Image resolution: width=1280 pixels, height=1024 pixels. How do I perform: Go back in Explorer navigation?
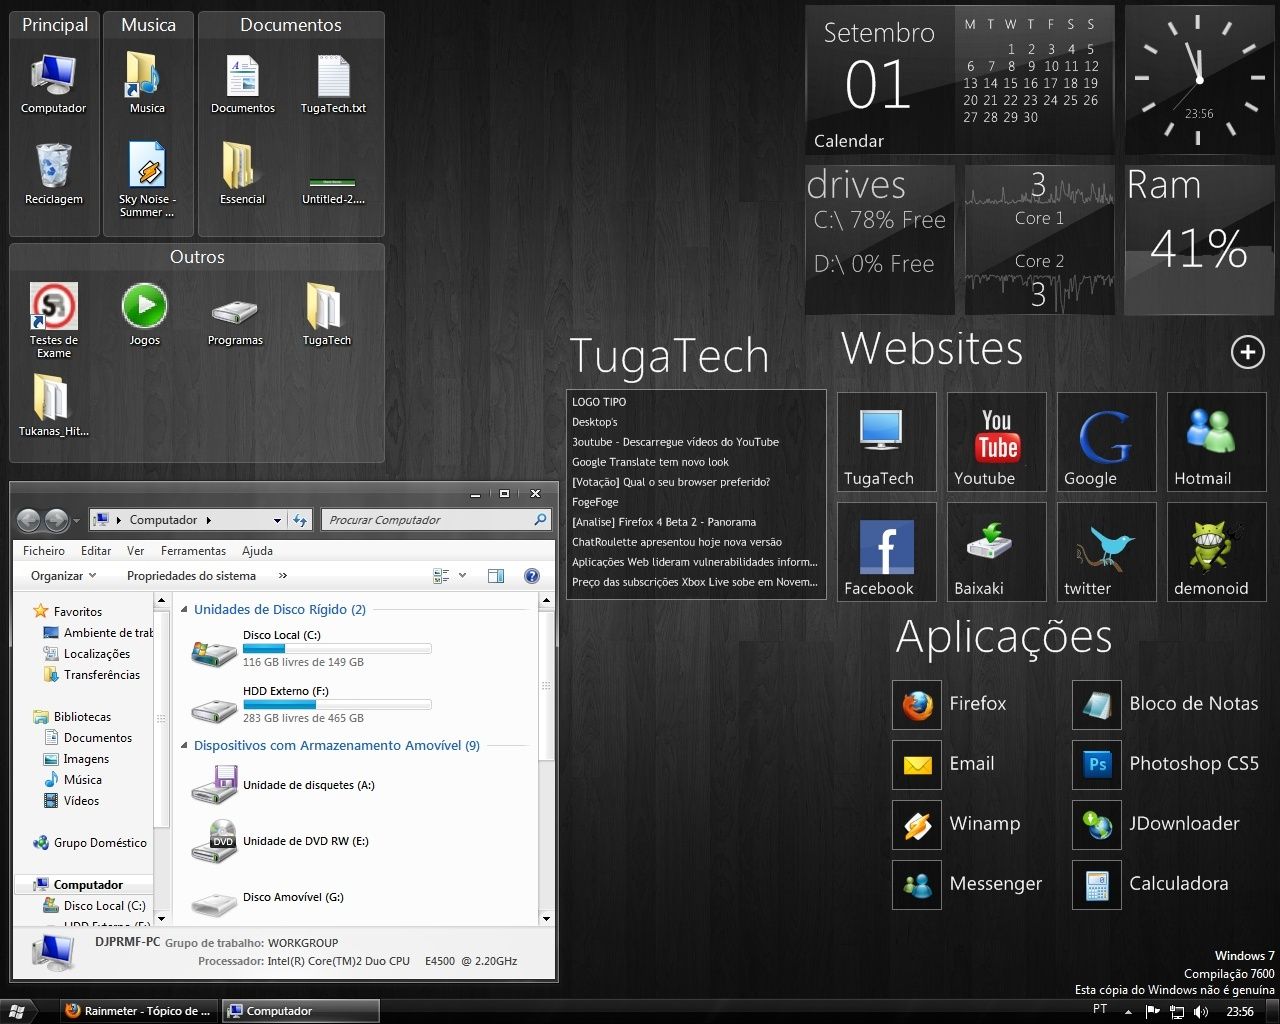point(29,520)
